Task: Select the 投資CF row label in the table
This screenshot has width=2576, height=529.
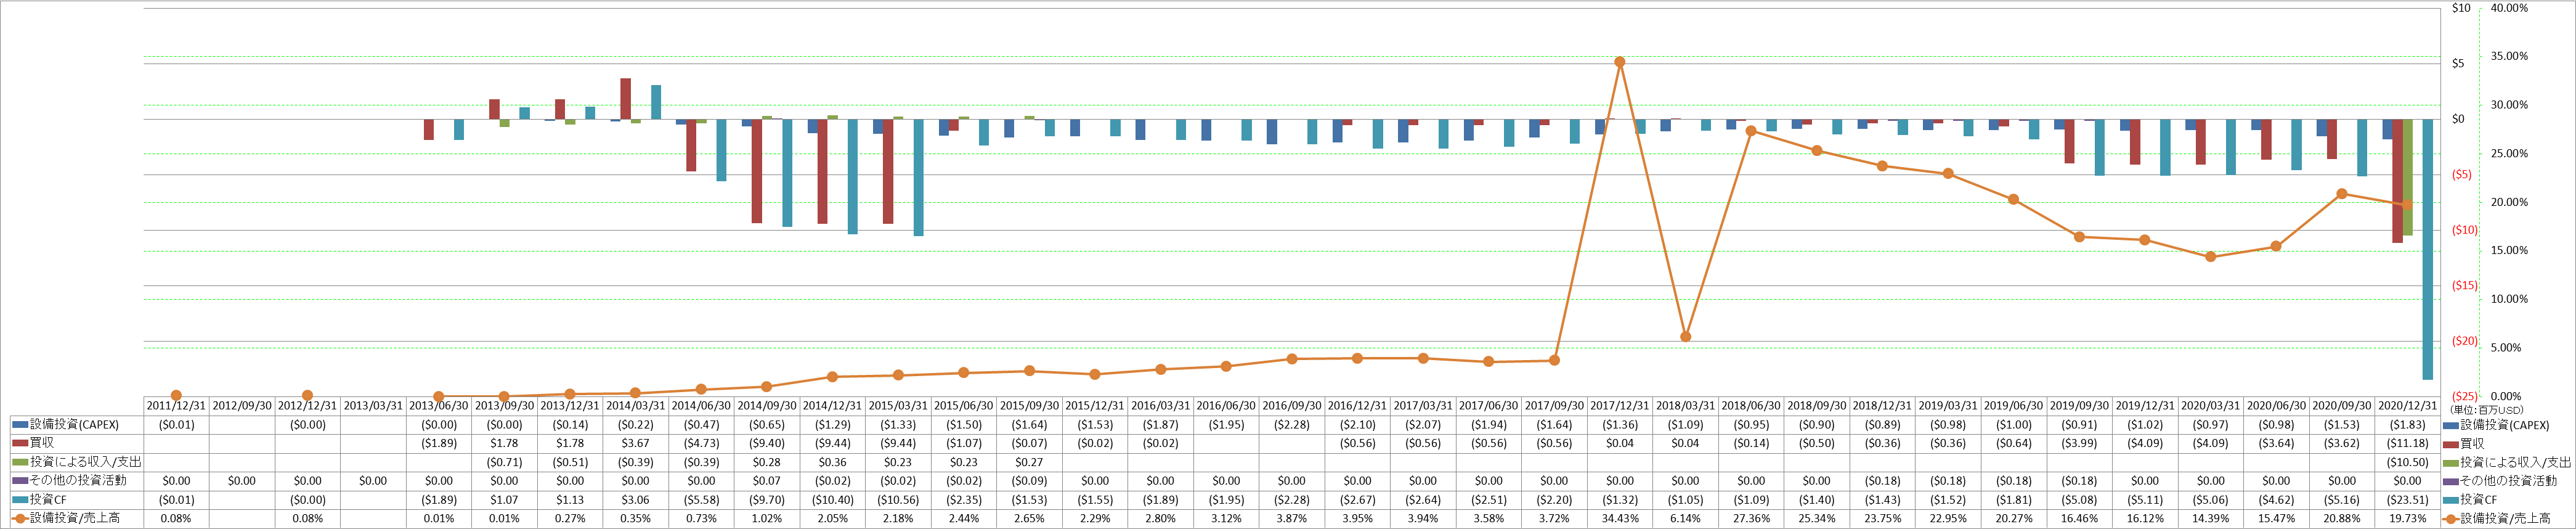Action: (48, 500)
